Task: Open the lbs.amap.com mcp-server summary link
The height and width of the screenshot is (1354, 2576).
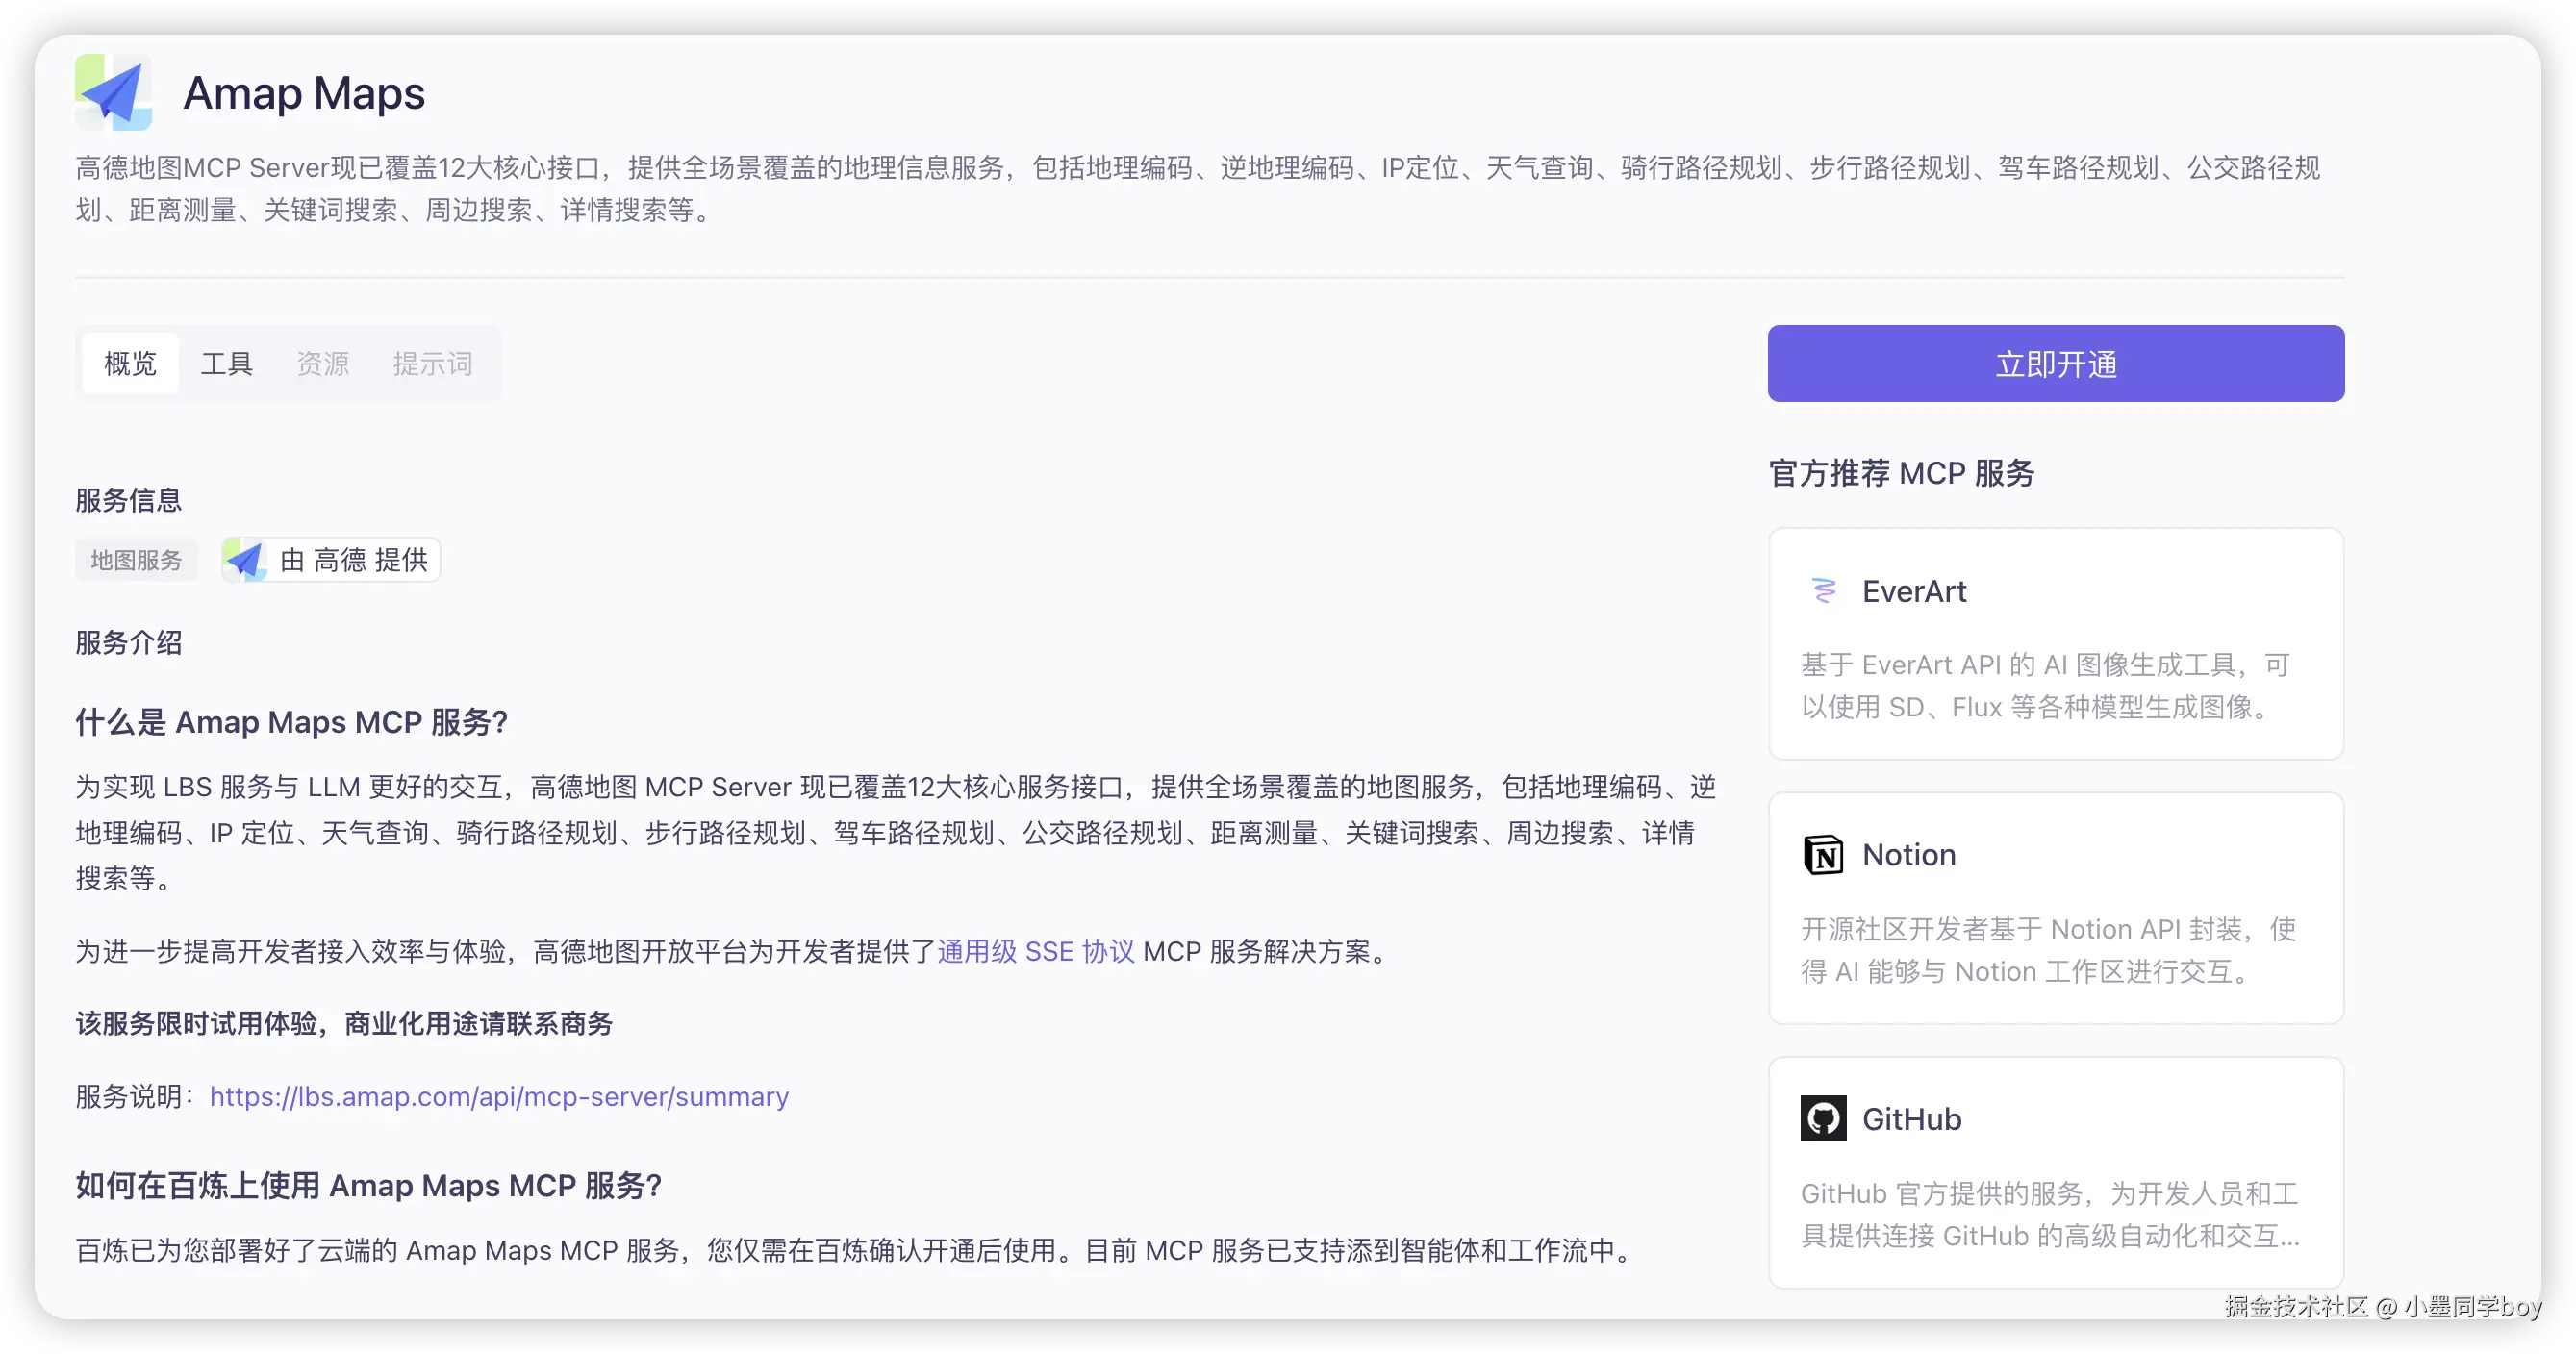Action: click(499, 1097)
